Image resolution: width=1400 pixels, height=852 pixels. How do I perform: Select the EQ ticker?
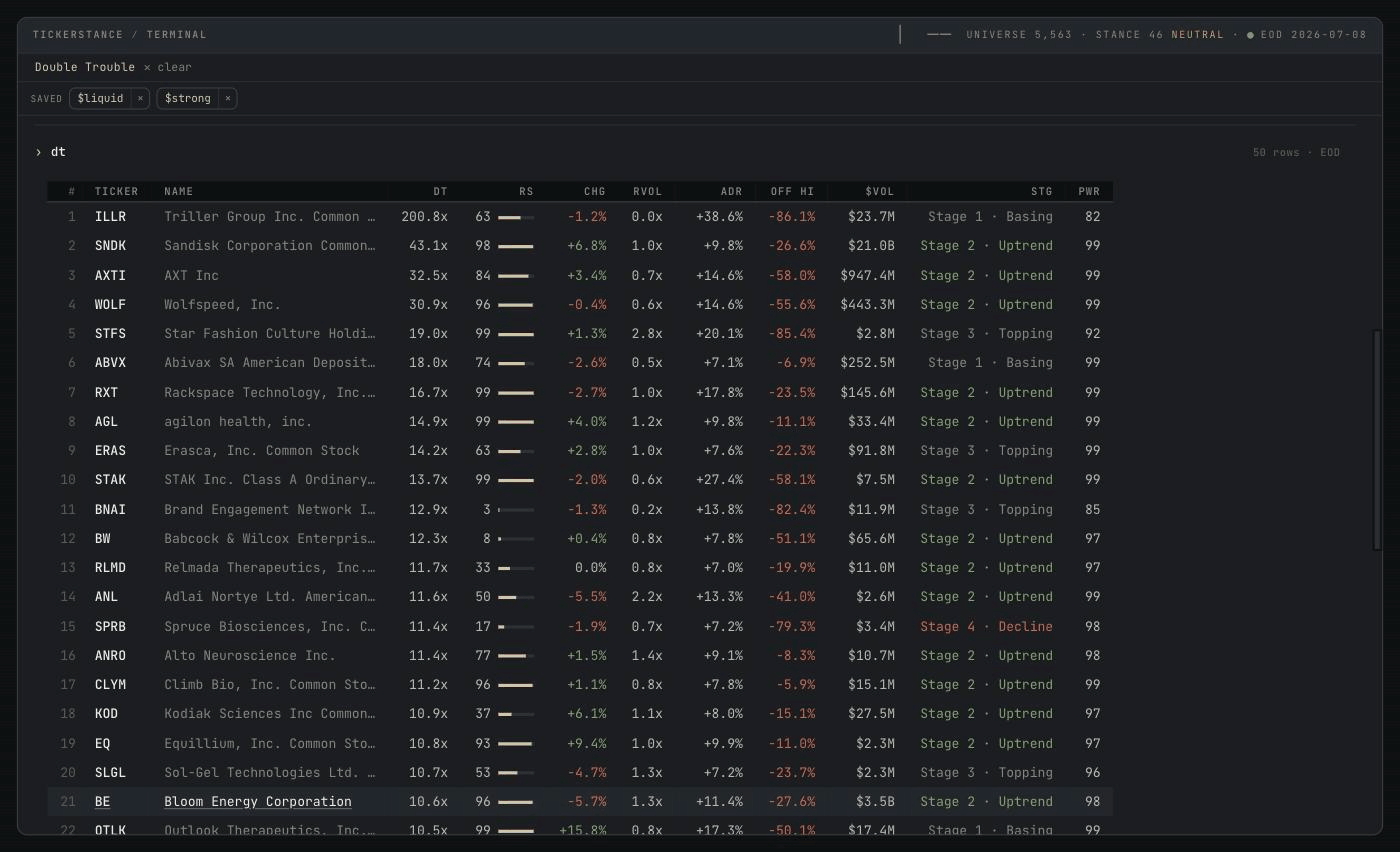click(102, 743)
